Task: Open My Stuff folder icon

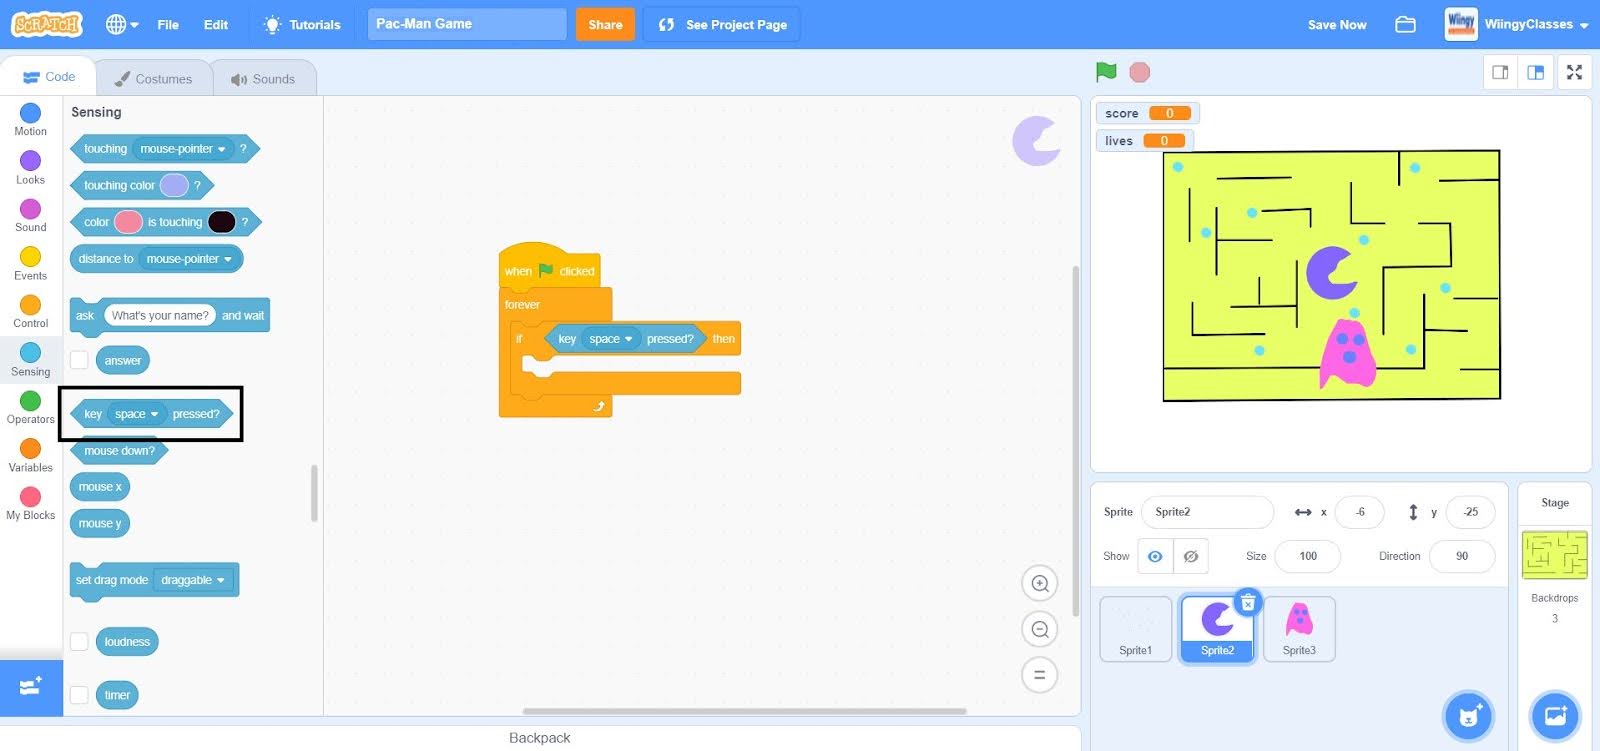Action: [x=1405, y=24]
